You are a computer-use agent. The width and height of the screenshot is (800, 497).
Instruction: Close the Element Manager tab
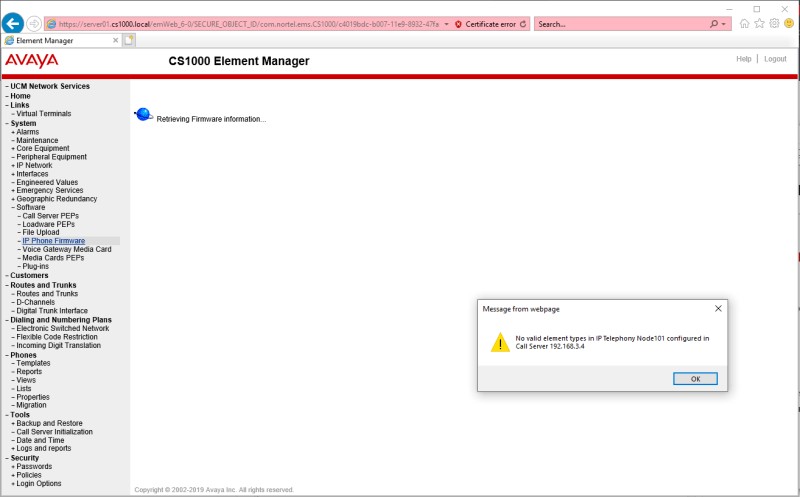point(115,40)
